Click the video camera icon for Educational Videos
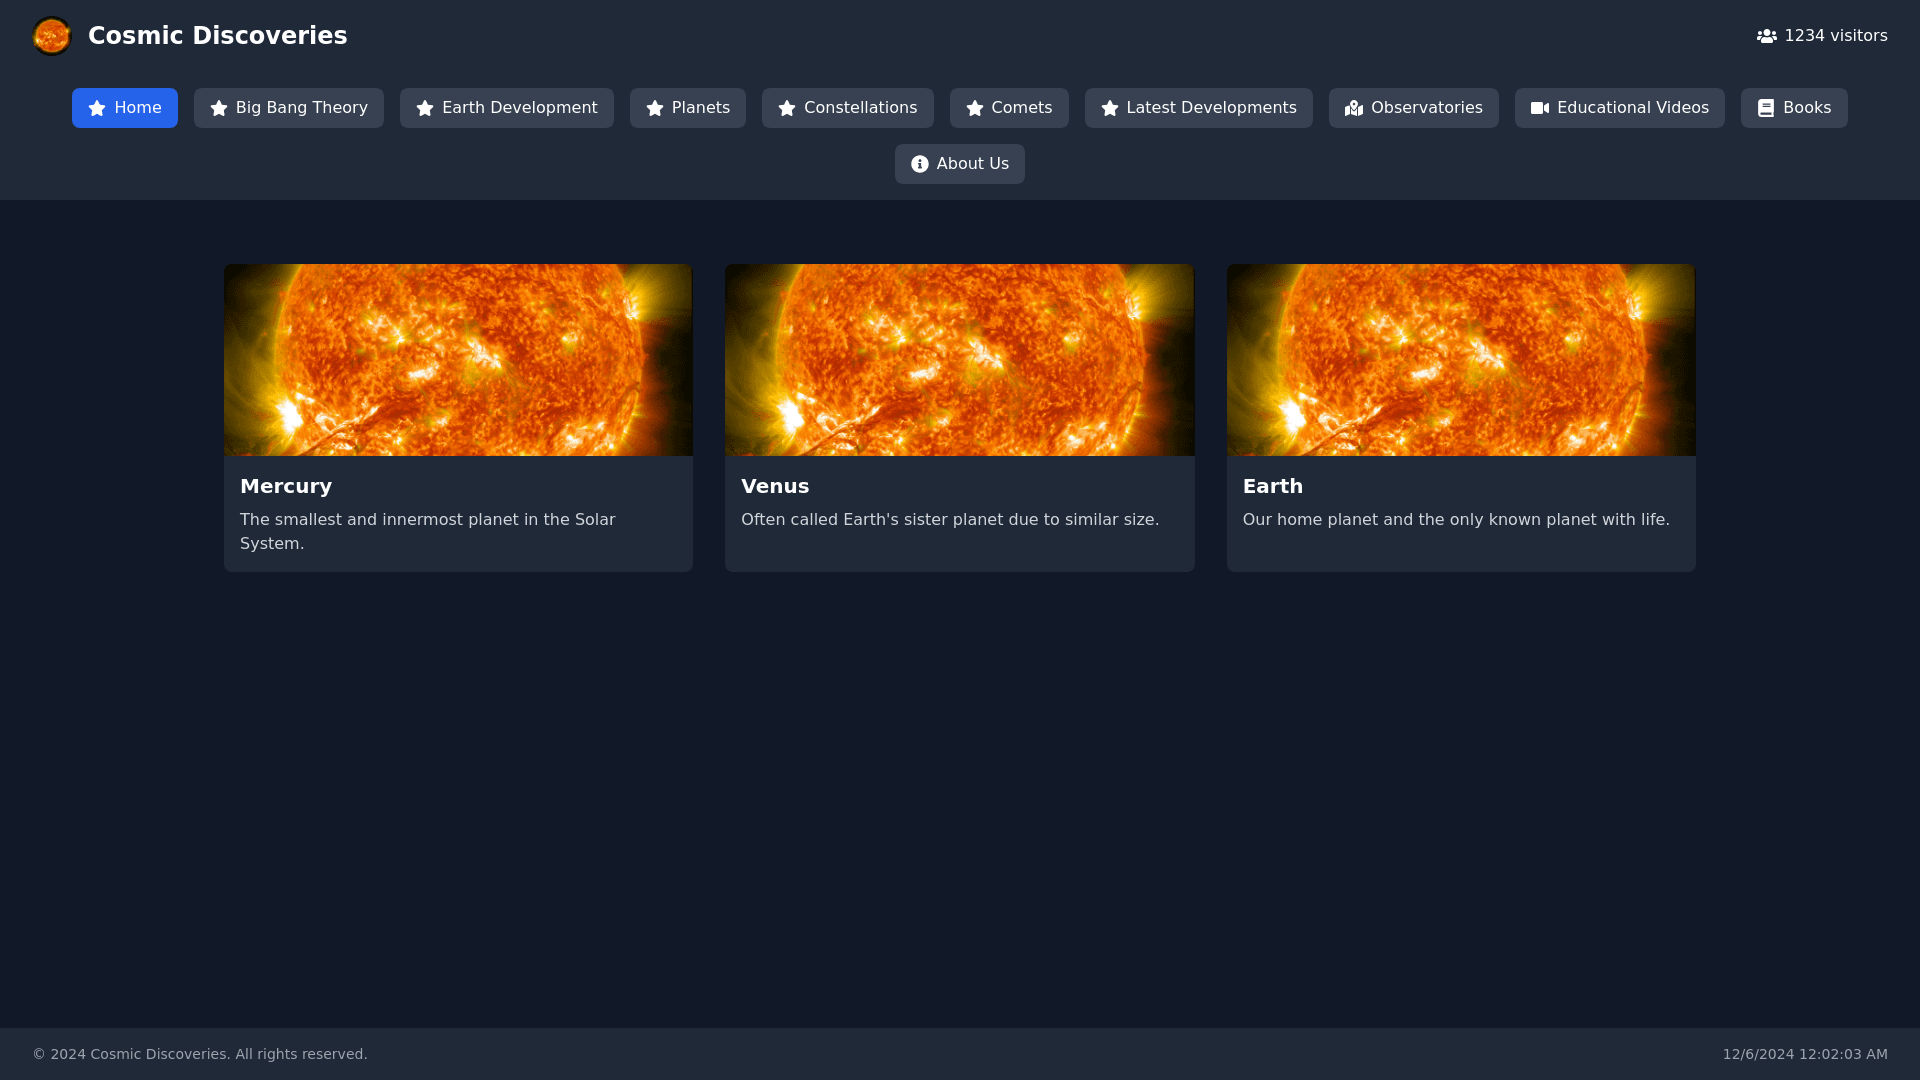1920x1080 pixels. (1539, 108)
